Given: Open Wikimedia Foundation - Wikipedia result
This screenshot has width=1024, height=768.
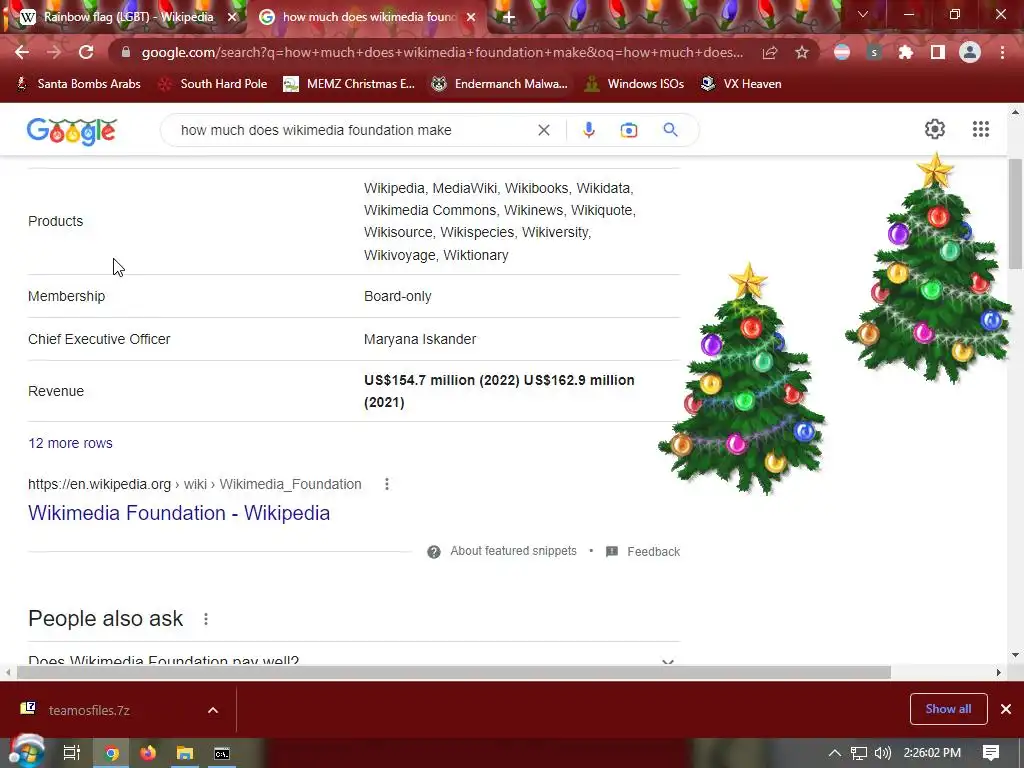Looking at the screenshot, I should coord(179,513).
